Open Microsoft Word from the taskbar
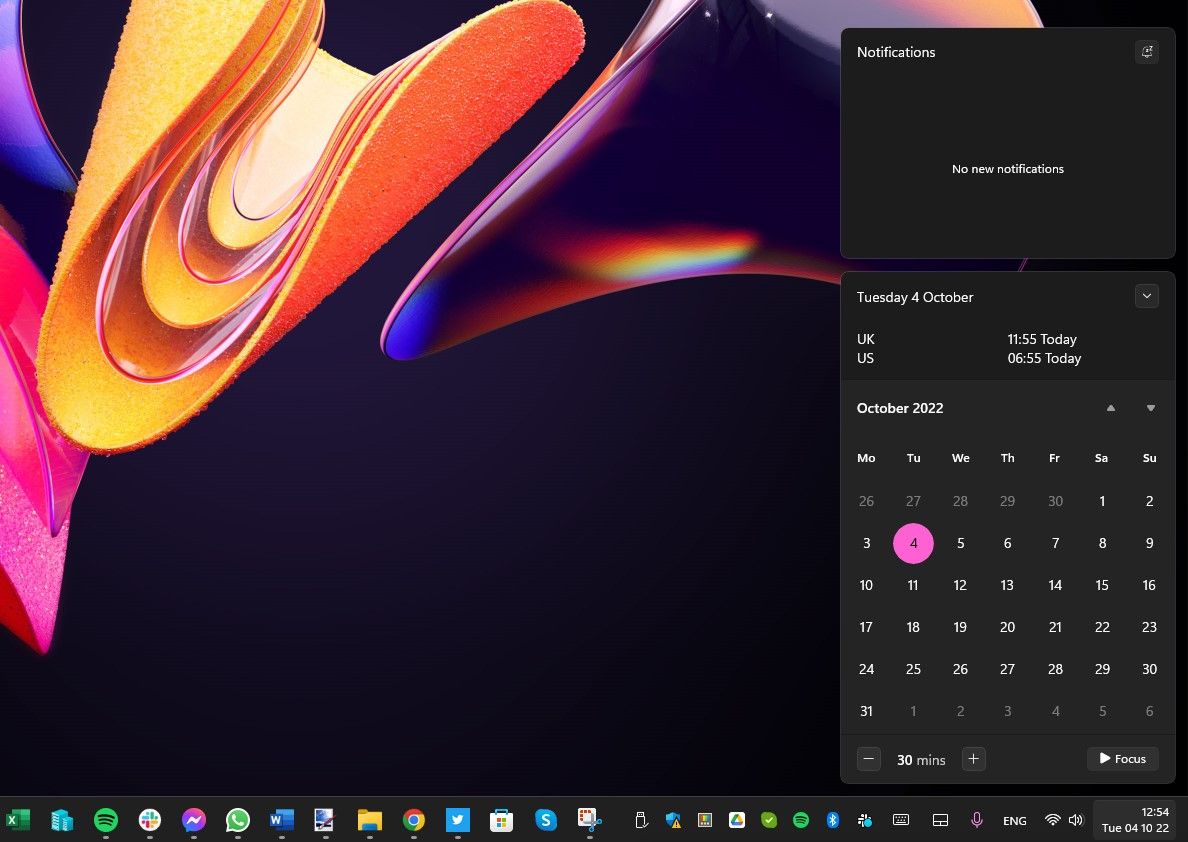Viewport: 1188px width, 842px height. coord(281,819)
